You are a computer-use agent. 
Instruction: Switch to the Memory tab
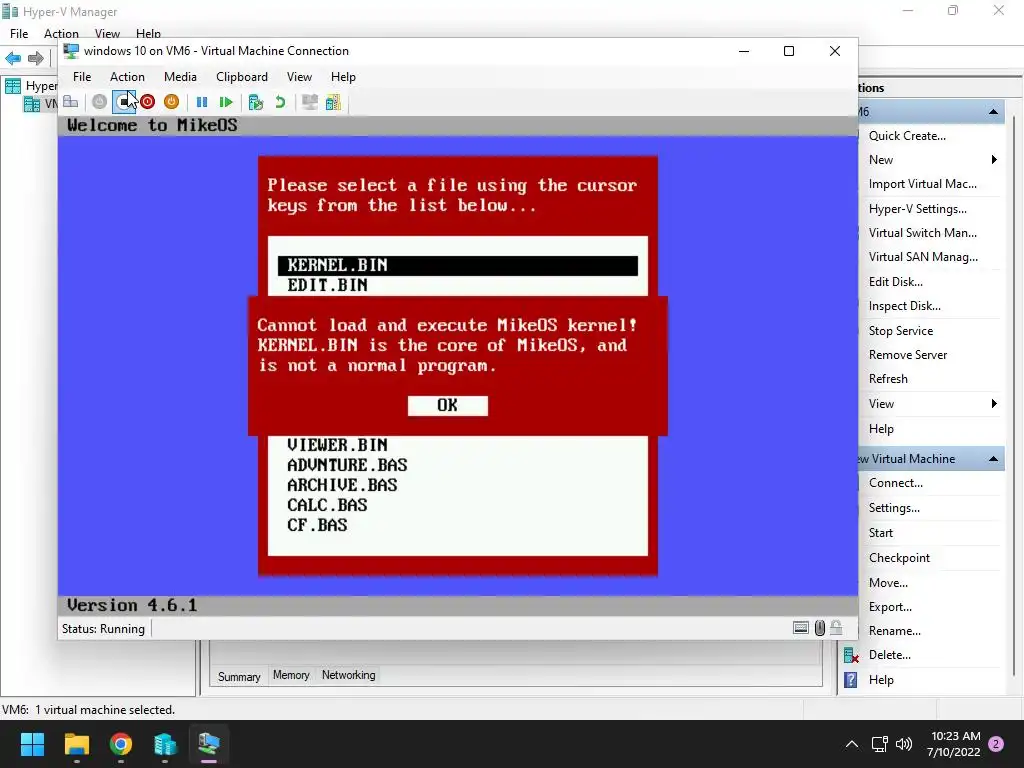[291, 675]
